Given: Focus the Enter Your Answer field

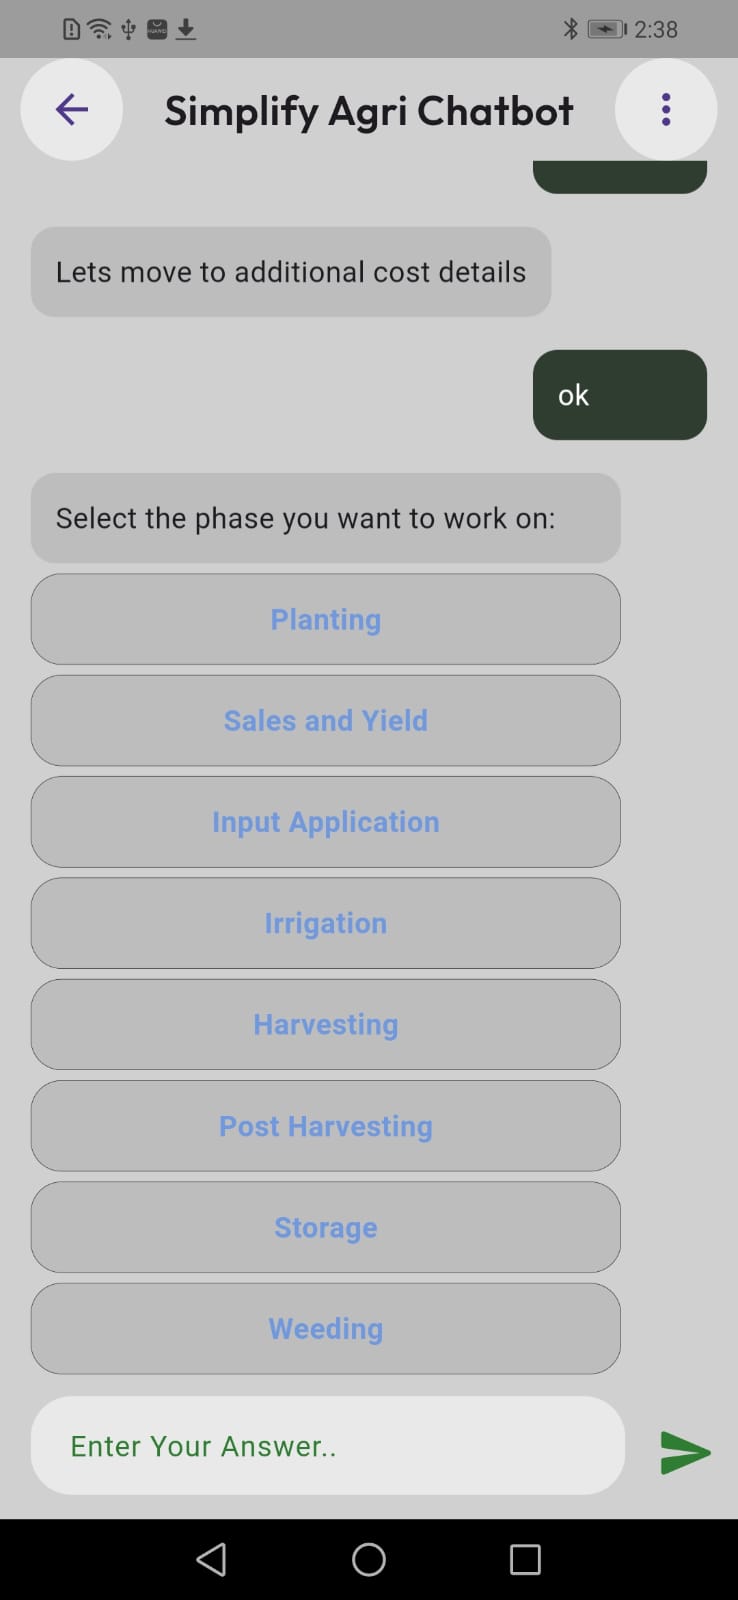Looking at the screenshot, I should 328,1446.
